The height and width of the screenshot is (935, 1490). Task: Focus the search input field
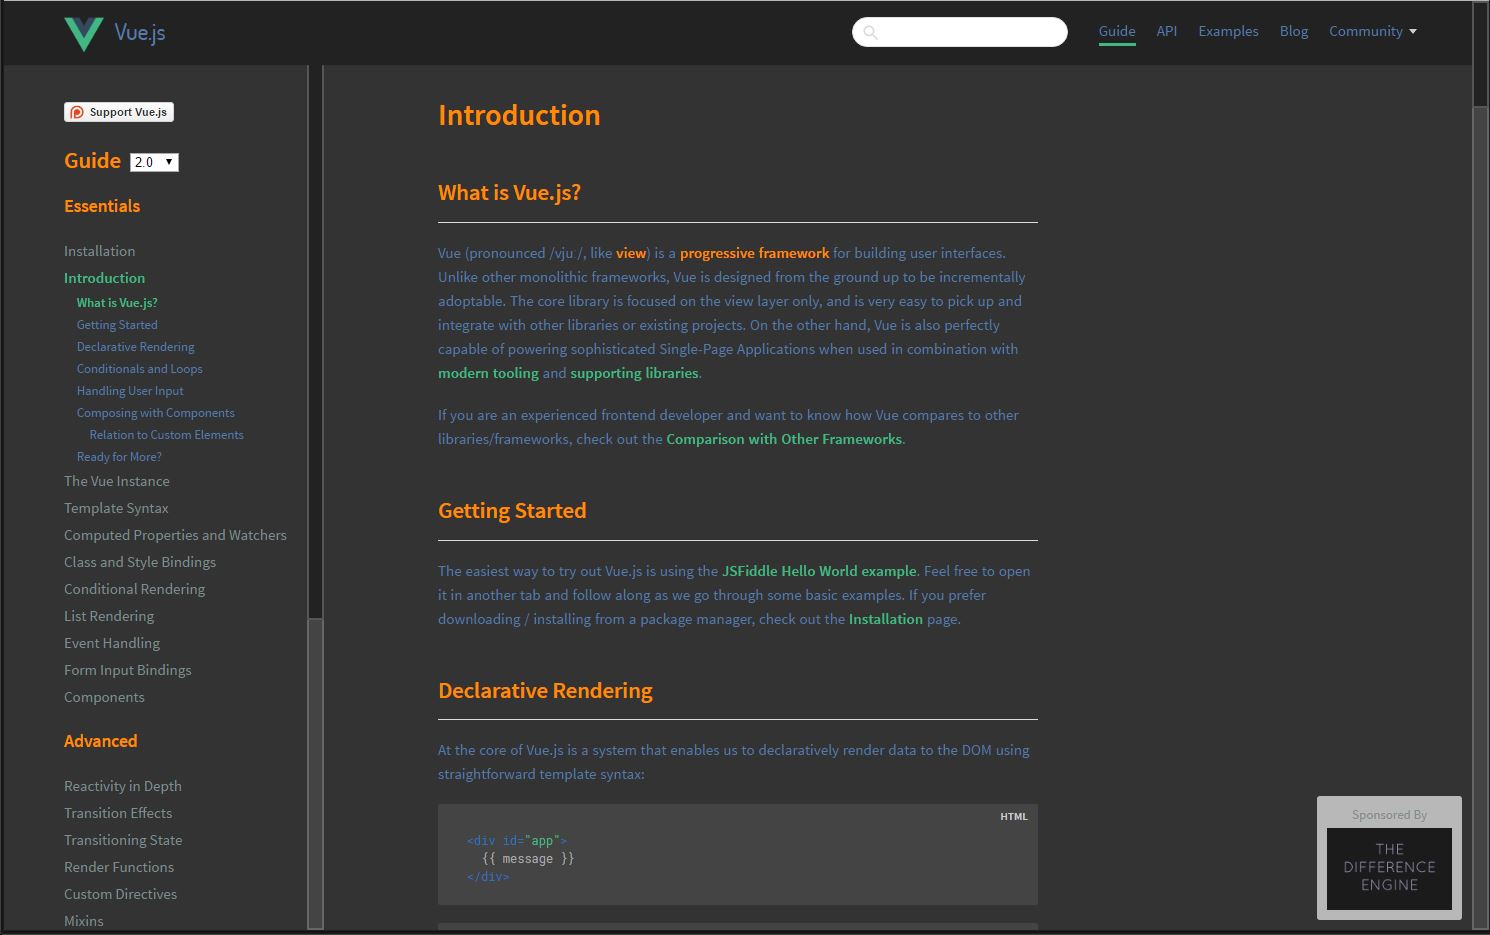click(960, 32)
